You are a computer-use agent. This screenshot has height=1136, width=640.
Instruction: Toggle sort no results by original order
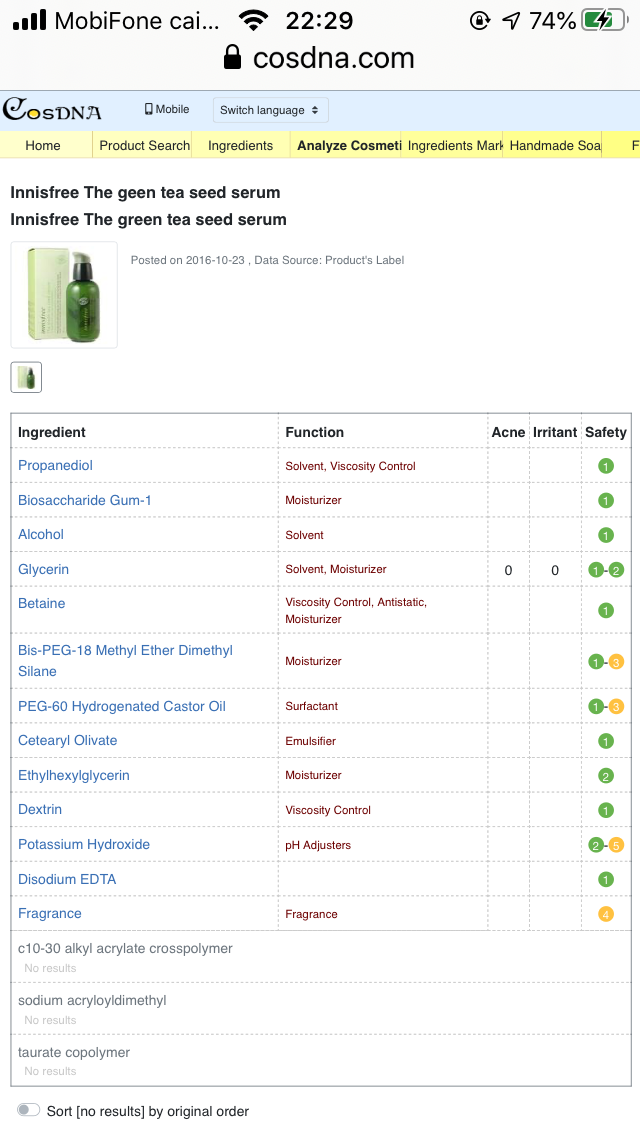(29, 1110)
